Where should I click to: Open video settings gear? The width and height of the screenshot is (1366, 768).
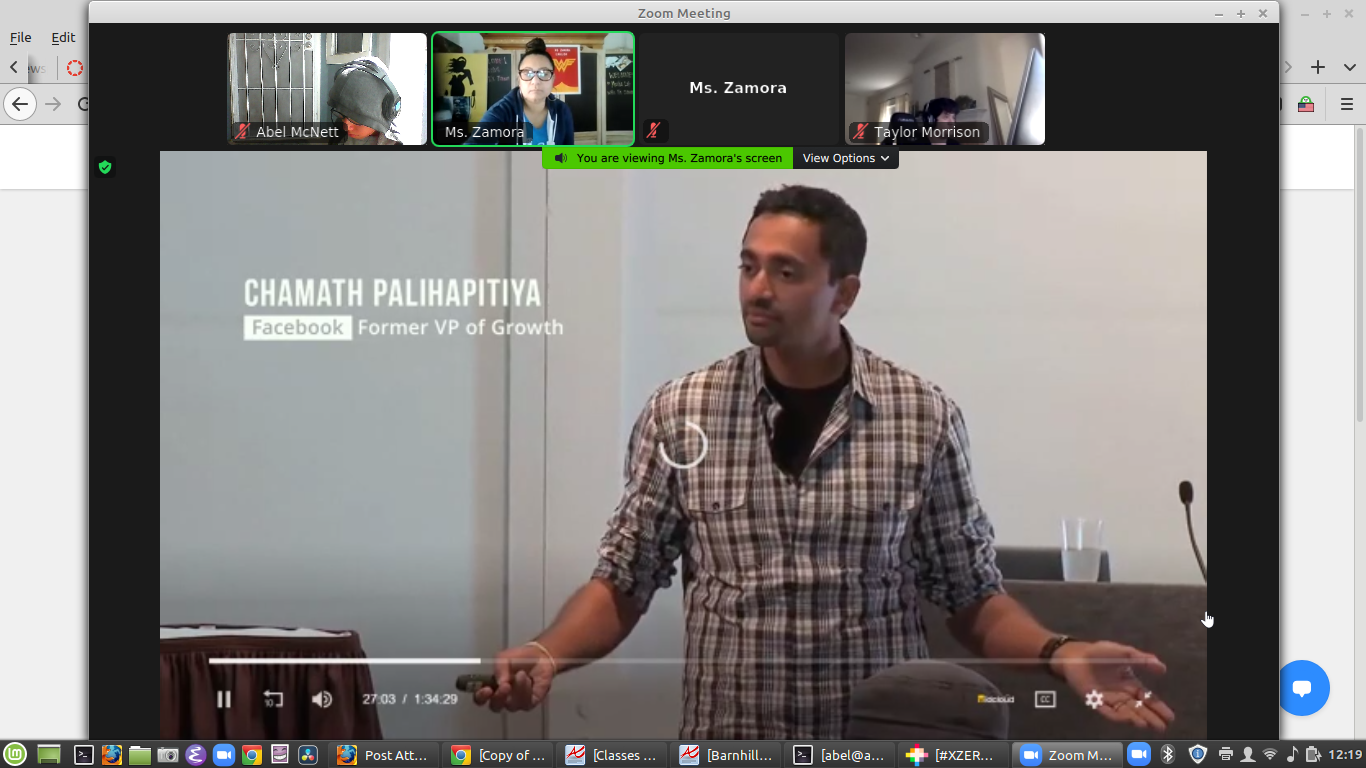[x=1094, y=699]
